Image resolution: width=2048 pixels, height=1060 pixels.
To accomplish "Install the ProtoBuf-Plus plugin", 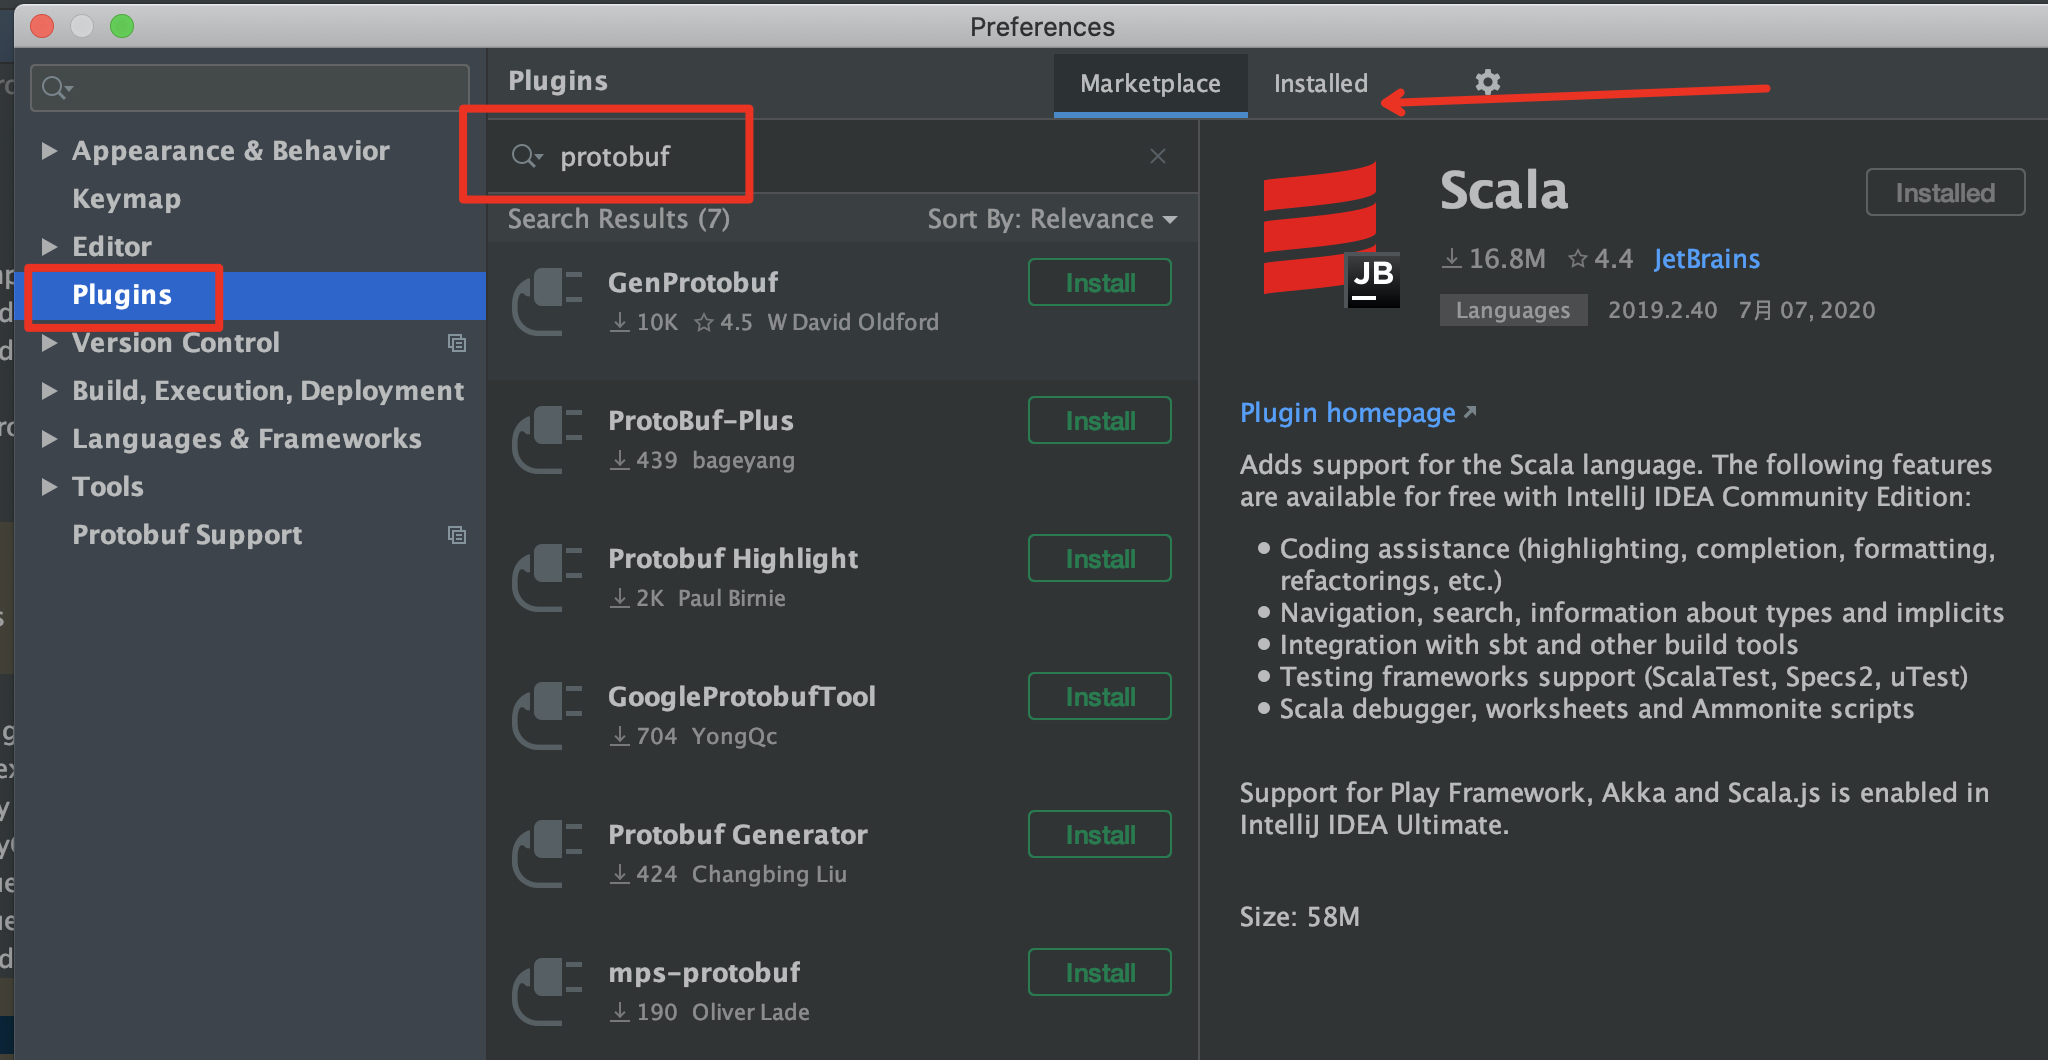I will click(x=1100, y=421).
